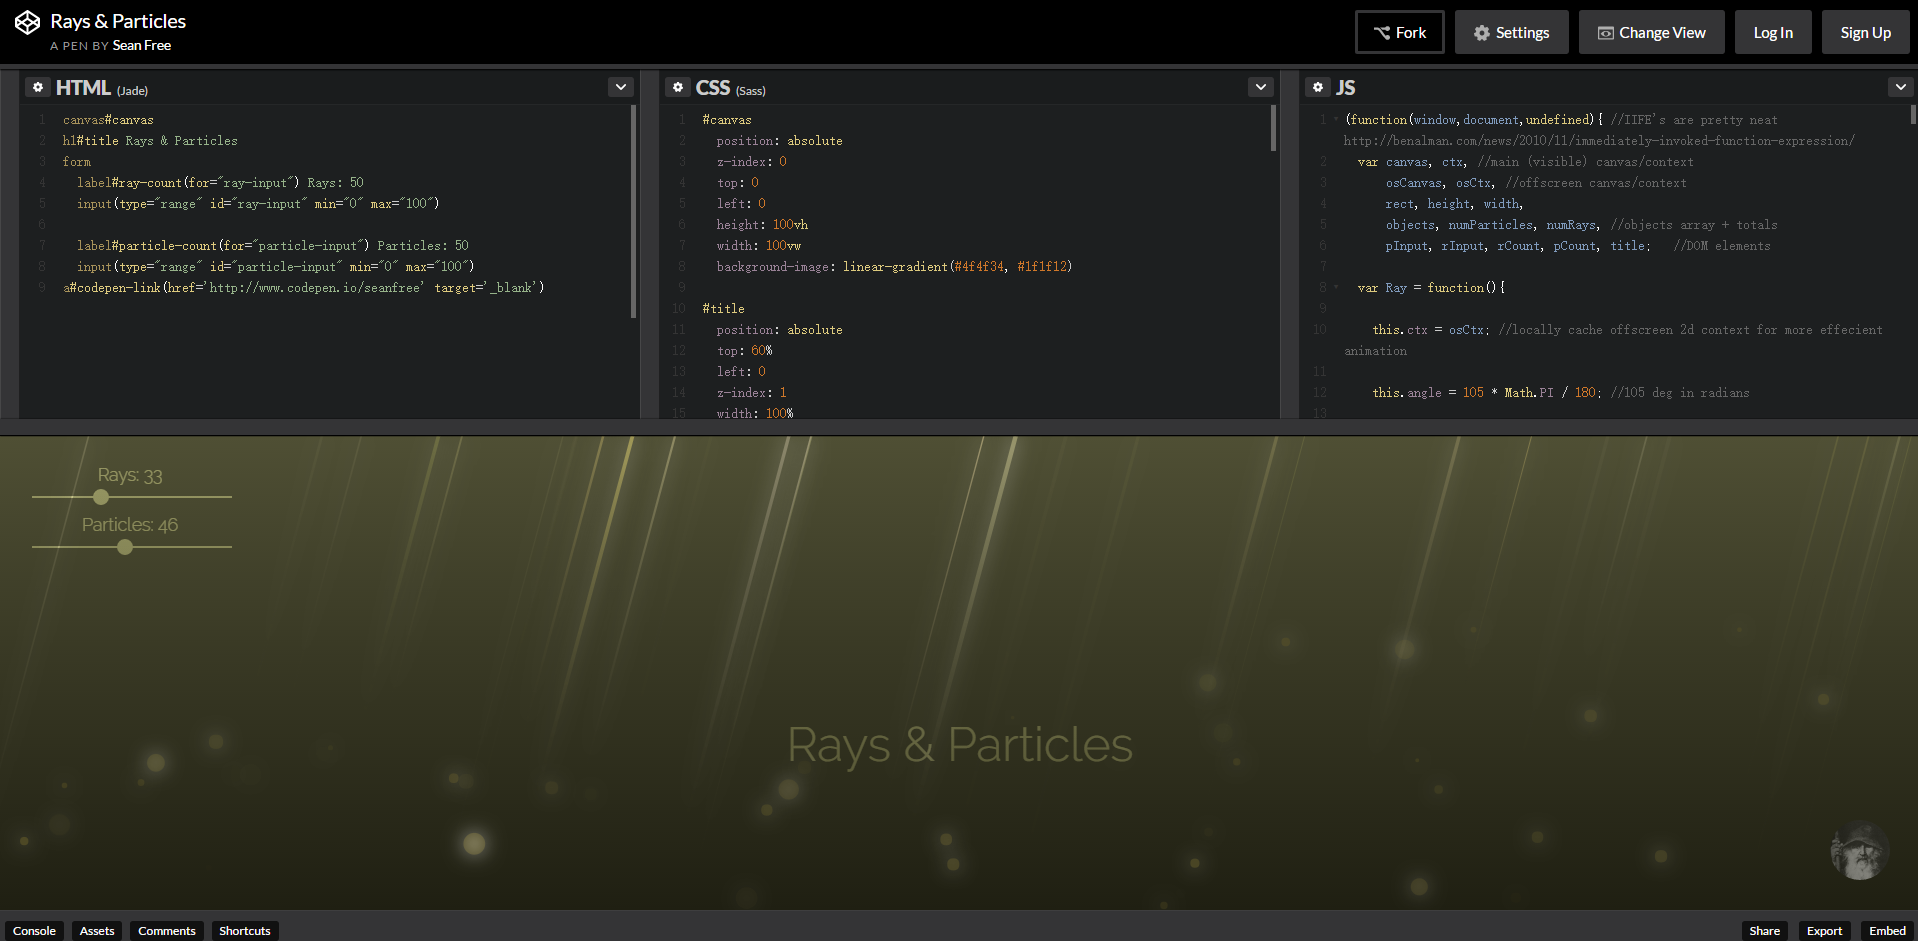This screenshot has width=1918, height=941.
Task: Click the "#canvas" selector in CSS editor
Action: point(727,120)
